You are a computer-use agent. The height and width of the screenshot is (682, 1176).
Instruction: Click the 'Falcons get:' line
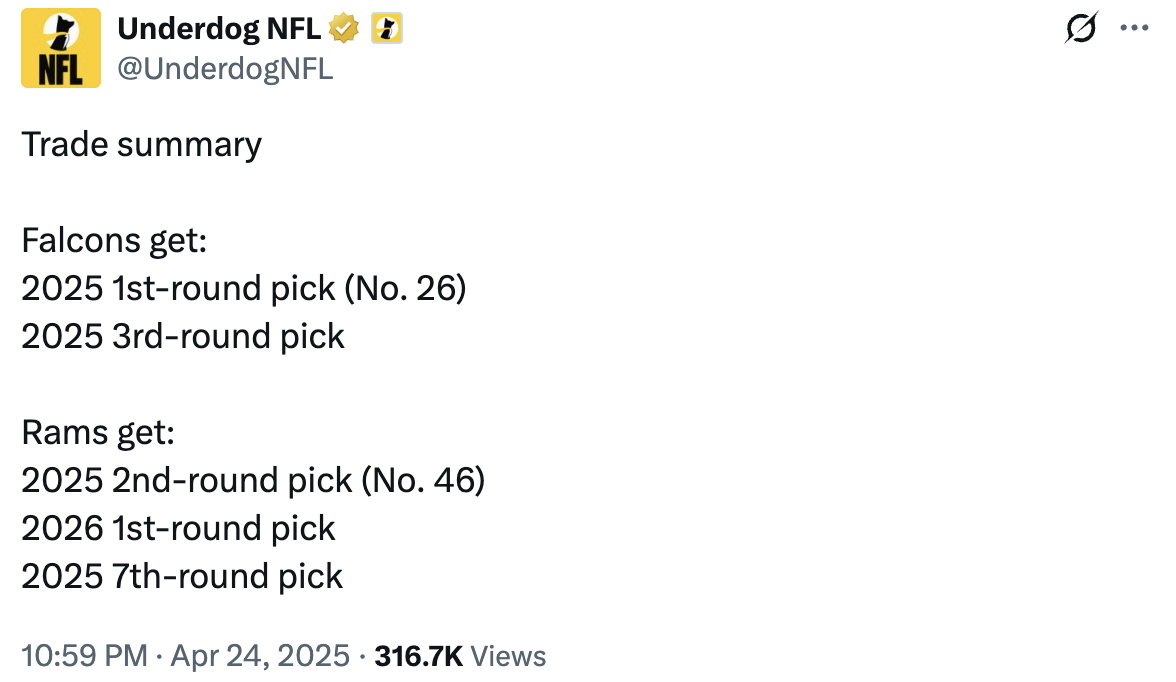[114, 241]
